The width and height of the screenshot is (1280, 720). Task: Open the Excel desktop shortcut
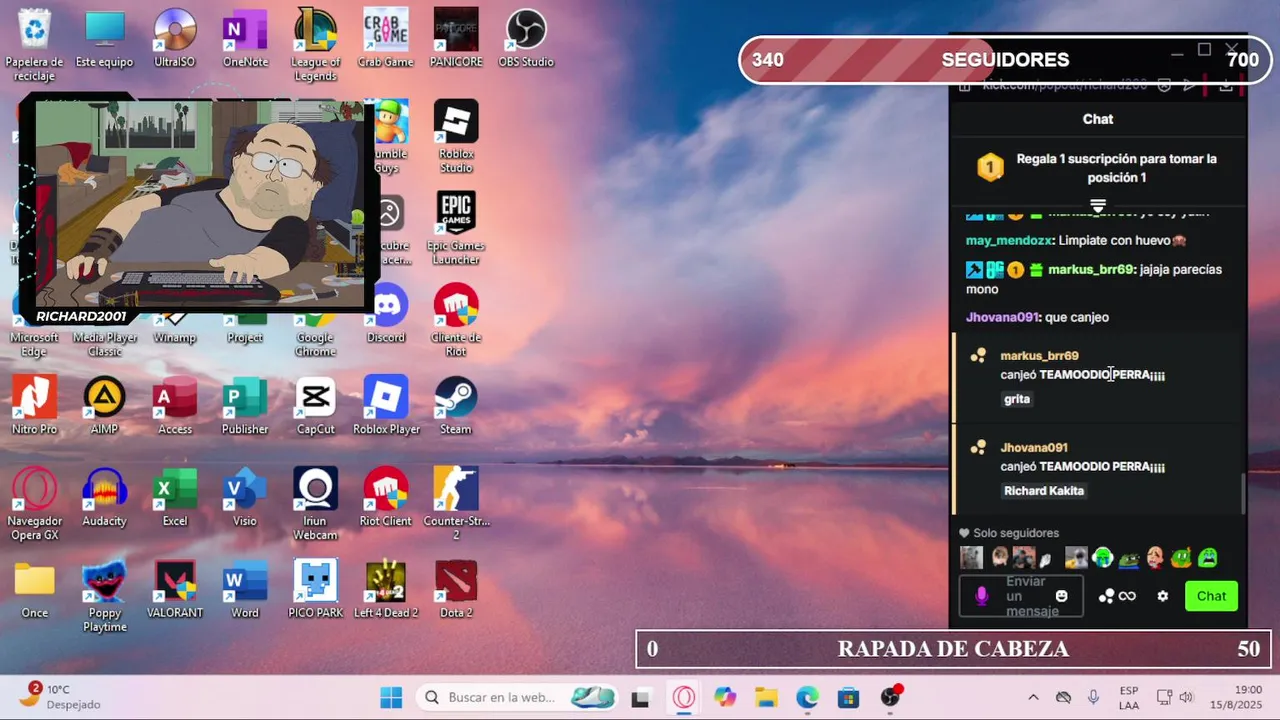pos(175,498)
